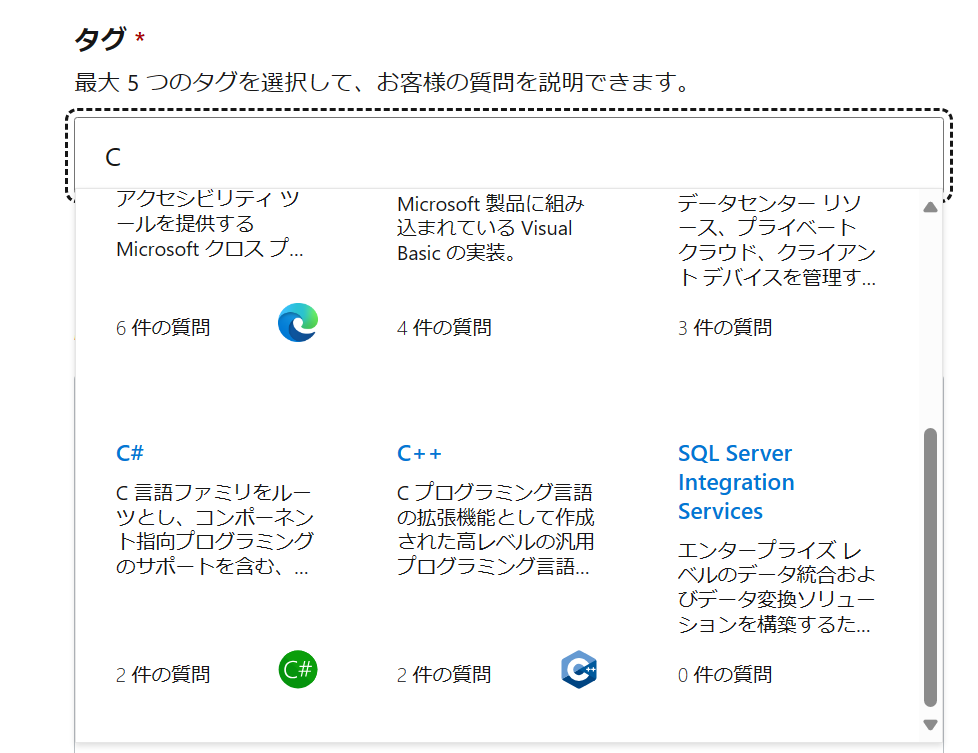
Task: Click the scrollbar up arrow
Action: coord(930,207)
